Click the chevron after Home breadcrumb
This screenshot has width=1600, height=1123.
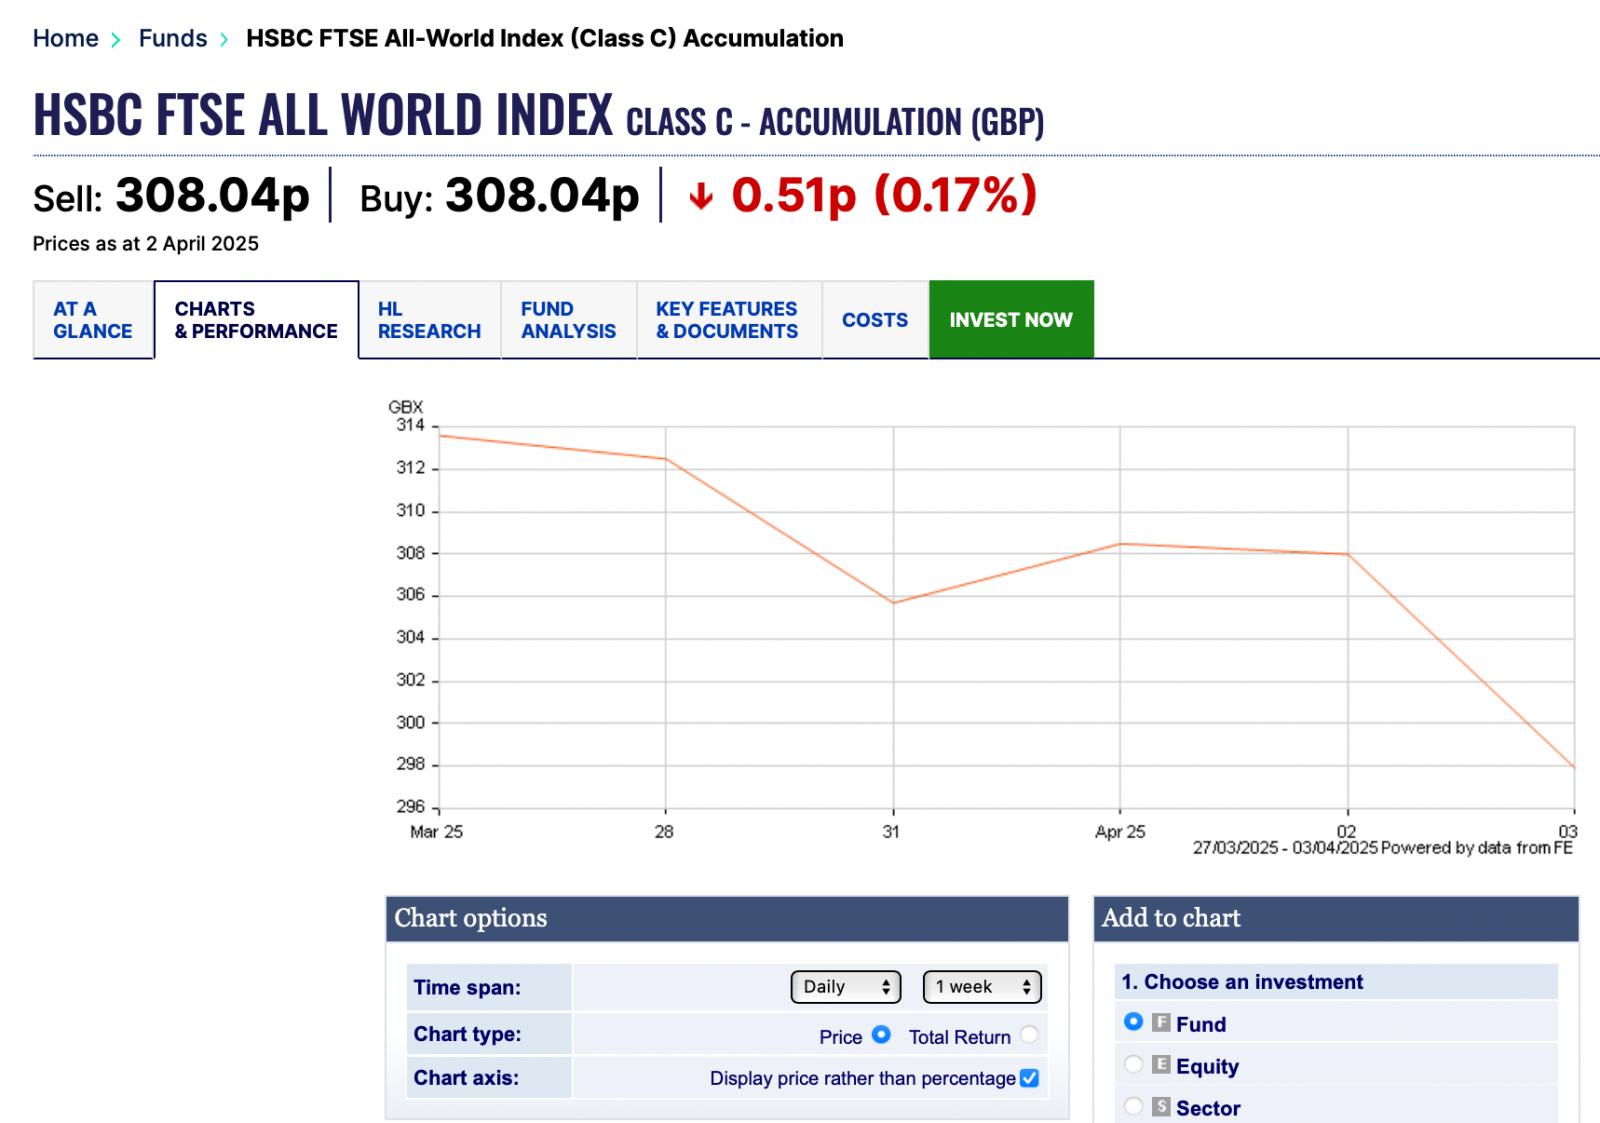click(x=116, y=39)
